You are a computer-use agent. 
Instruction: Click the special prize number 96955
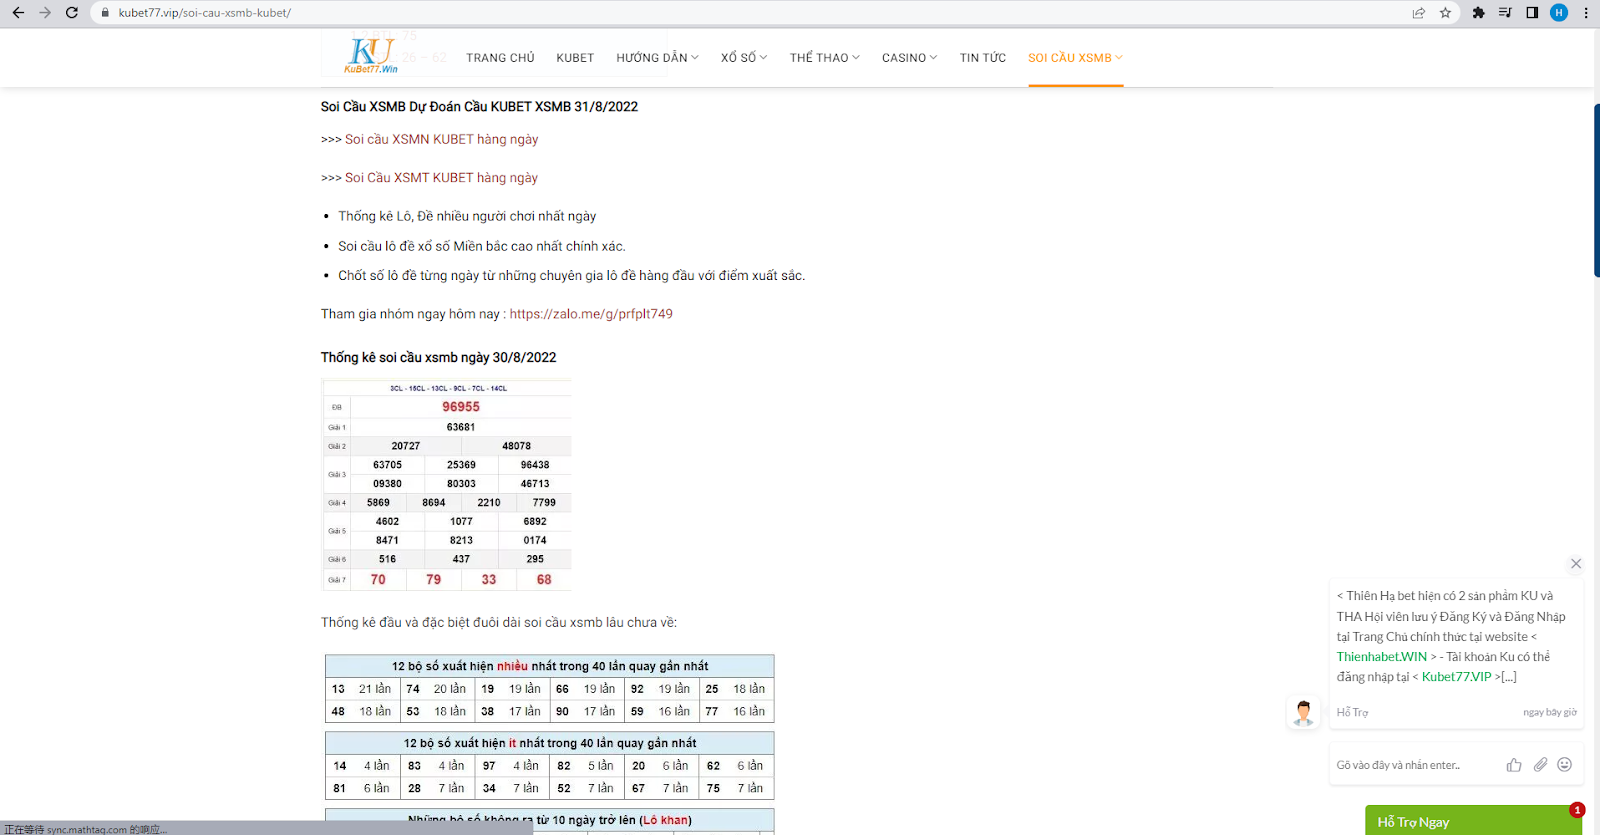coord(461,407)
